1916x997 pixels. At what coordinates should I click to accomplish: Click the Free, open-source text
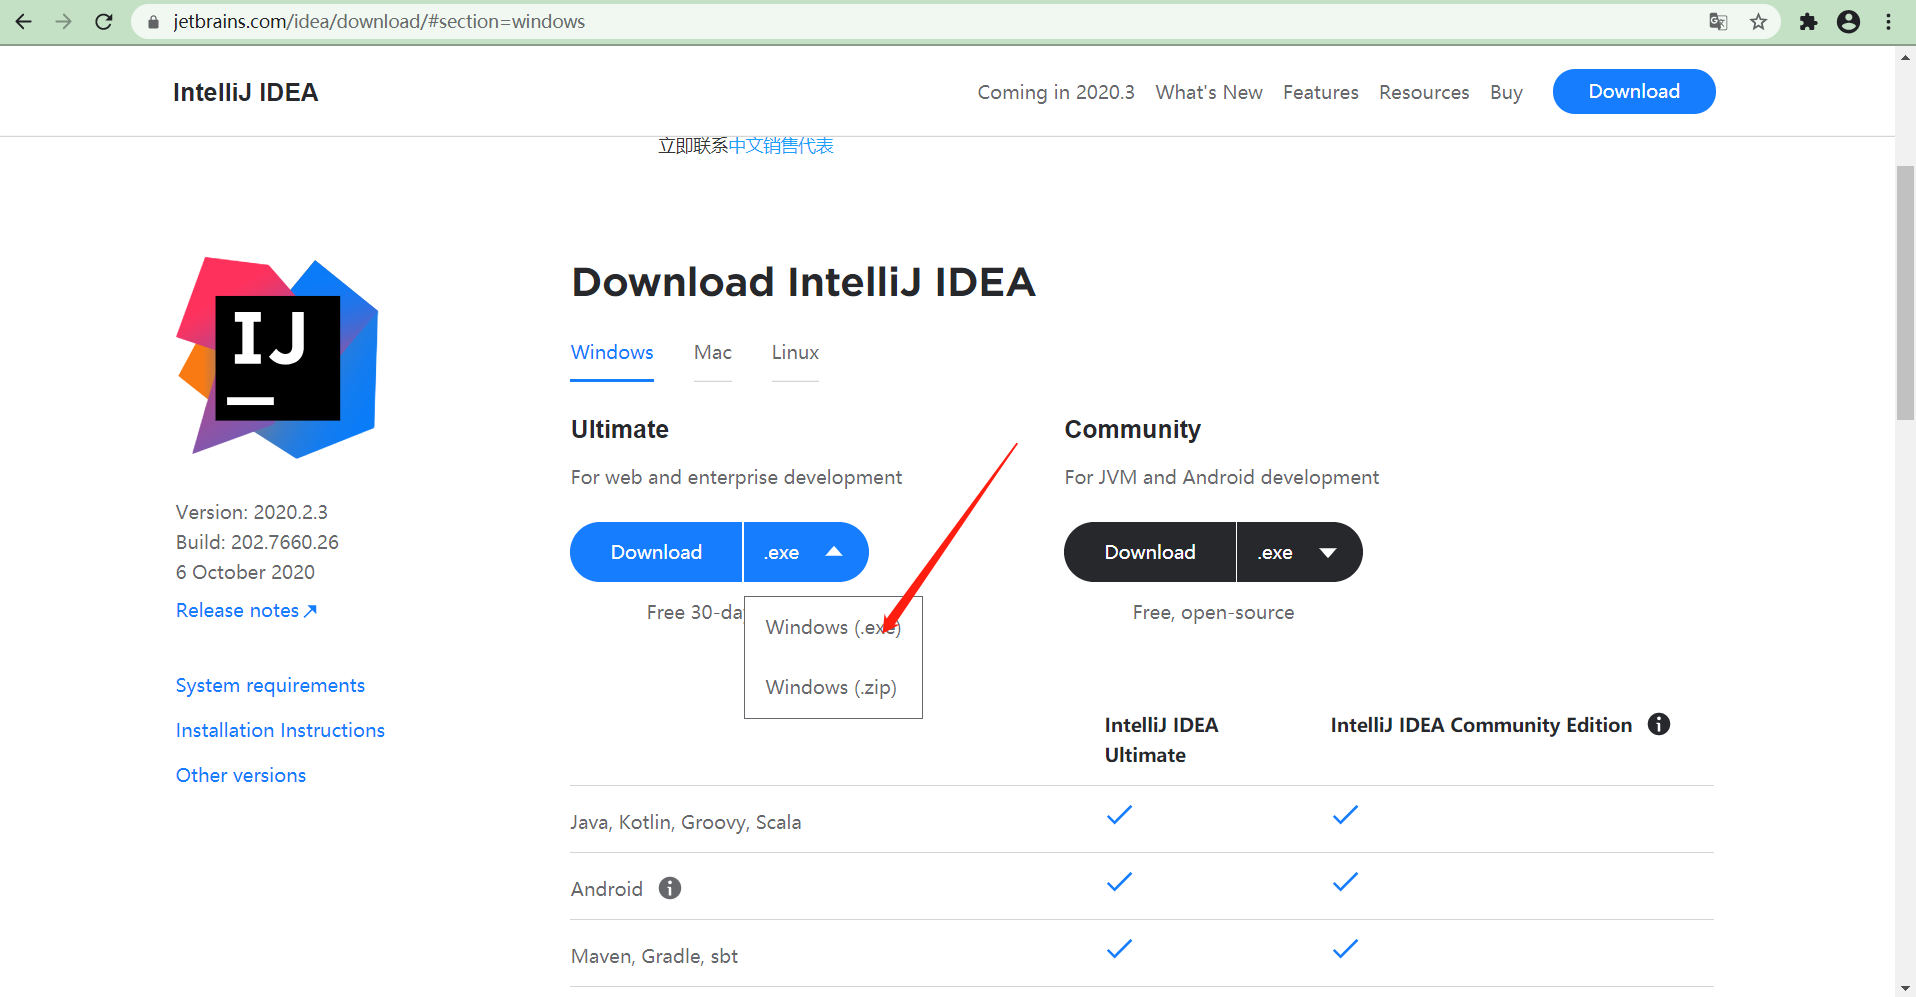[1213, 612]
